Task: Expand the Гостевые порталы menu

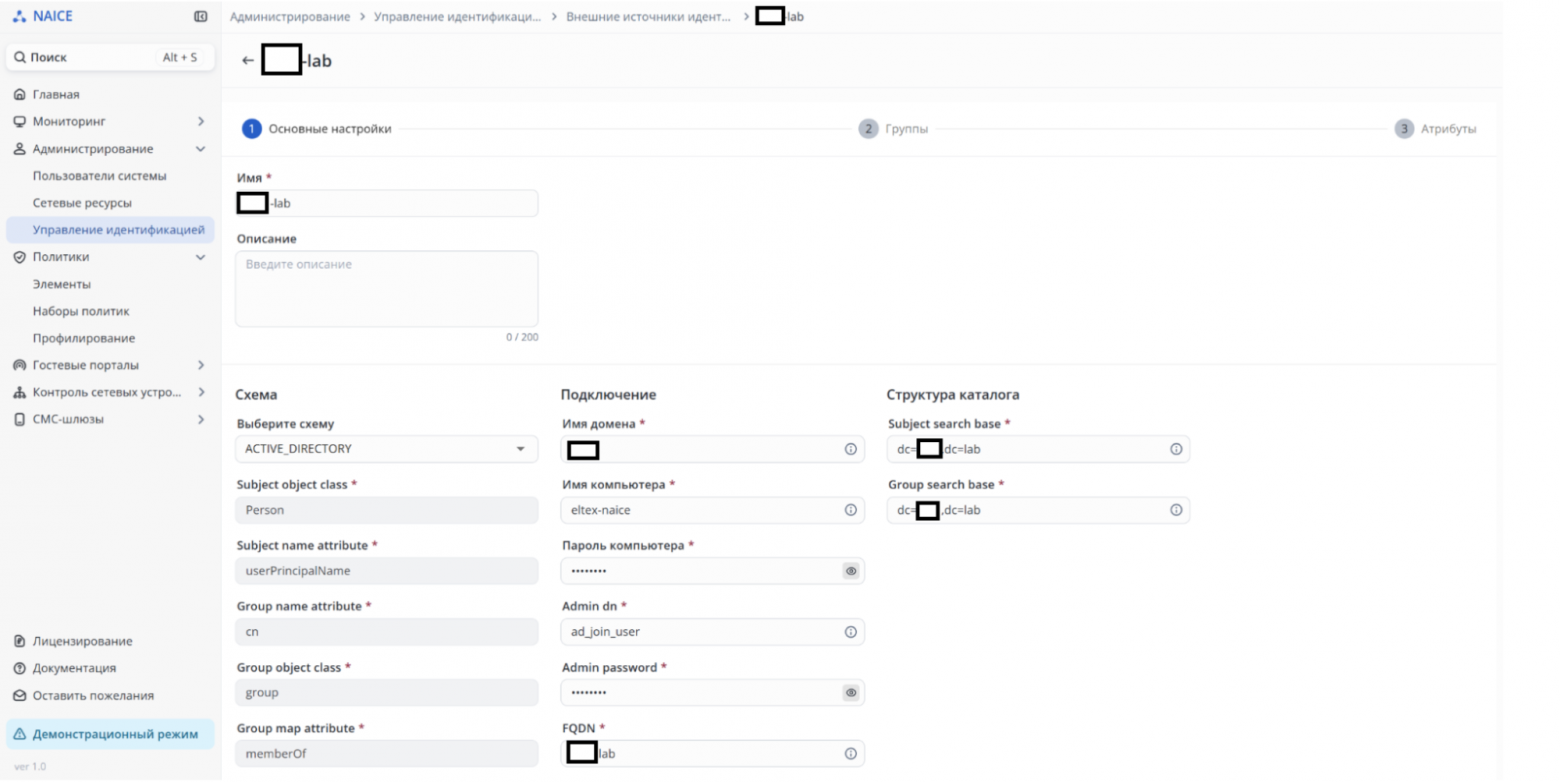Action: (110, 365)
